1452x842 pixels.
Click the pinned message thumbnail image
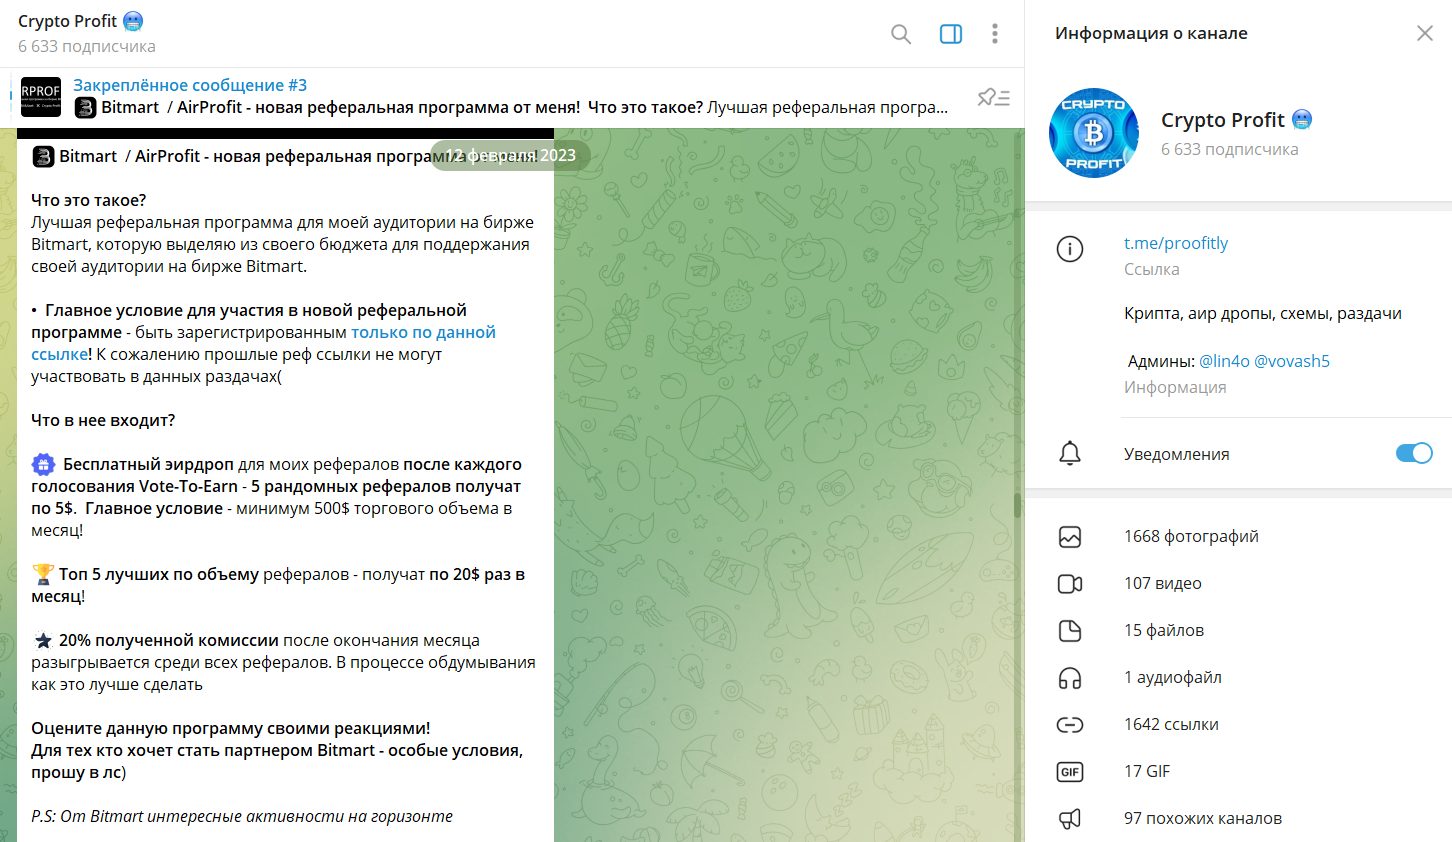41,97
